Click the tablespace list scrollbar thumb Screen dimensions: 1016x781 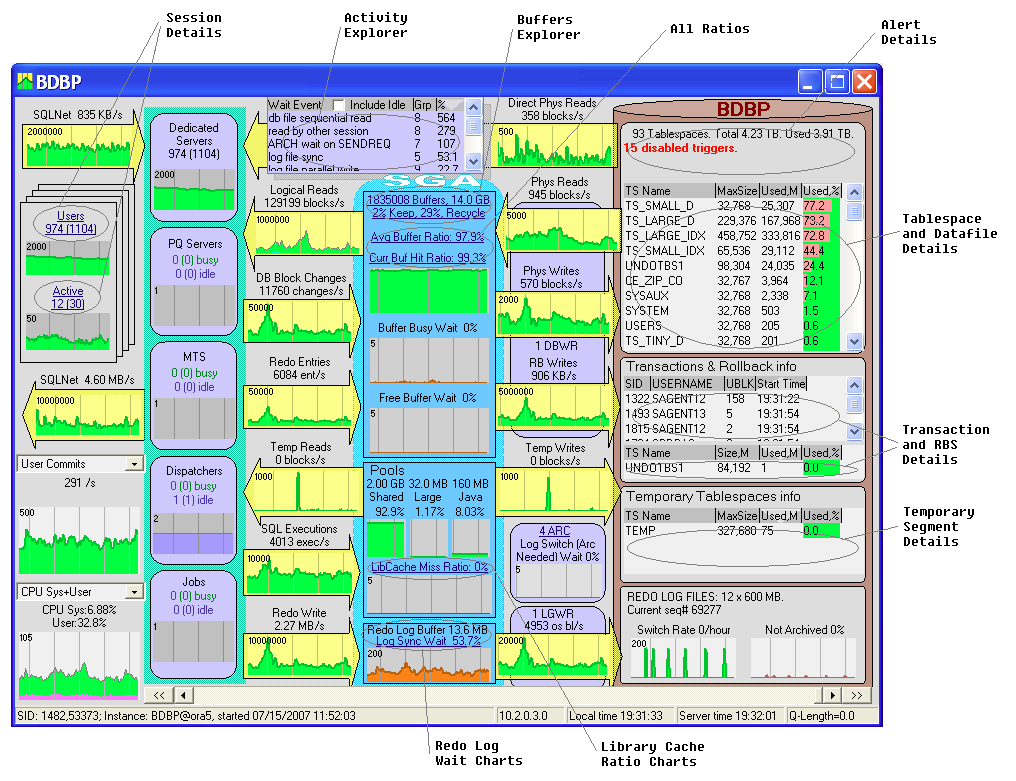(x=854, y=211)
